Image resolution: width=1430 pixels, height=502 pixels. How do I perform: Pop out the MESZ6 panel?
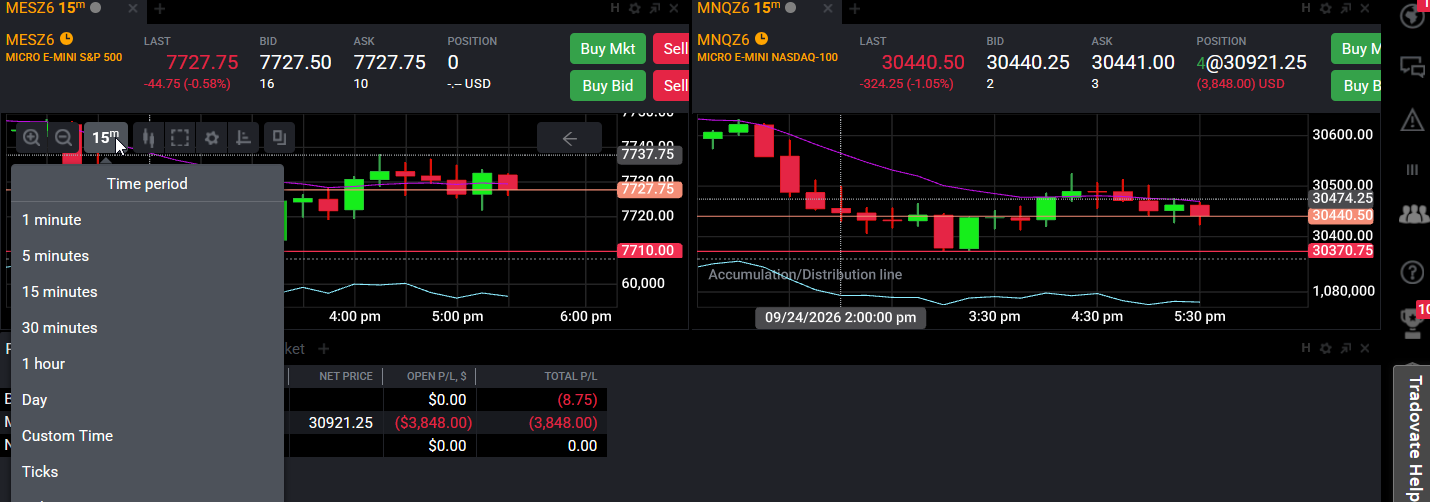[654, 8]
